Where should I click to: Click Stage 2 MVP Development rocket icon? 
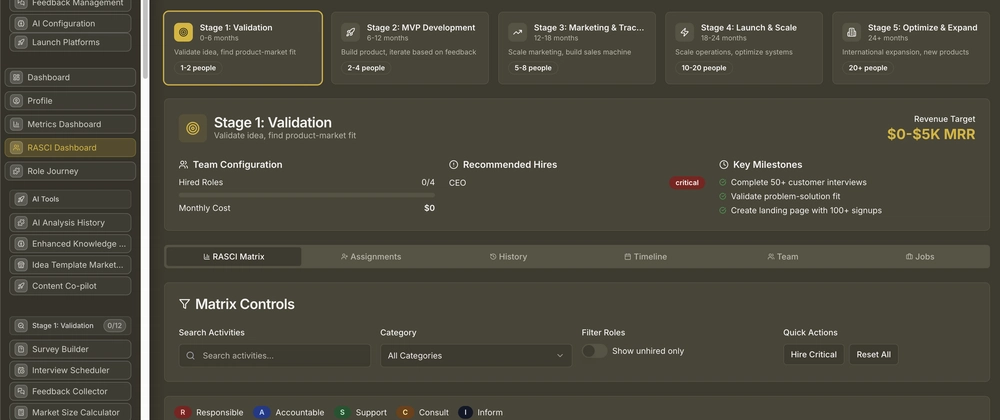point(351,33)
